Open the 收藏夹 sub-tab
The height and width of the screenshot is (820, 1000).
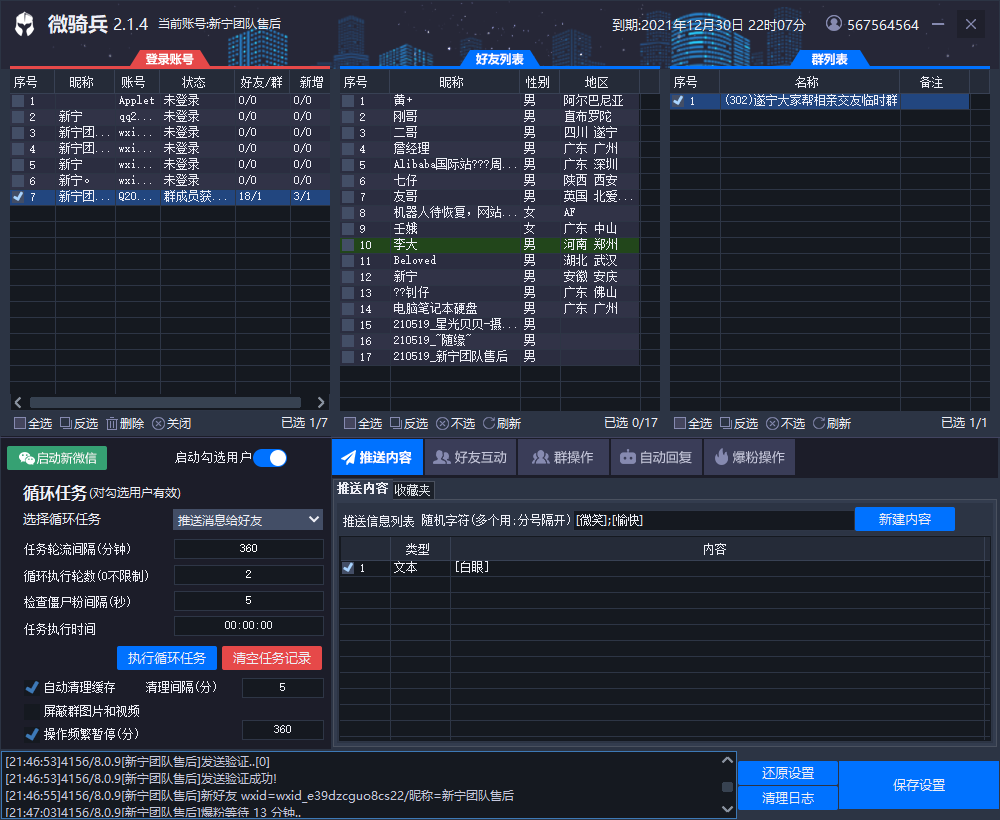pyautogui.click(x=412, y=490)
